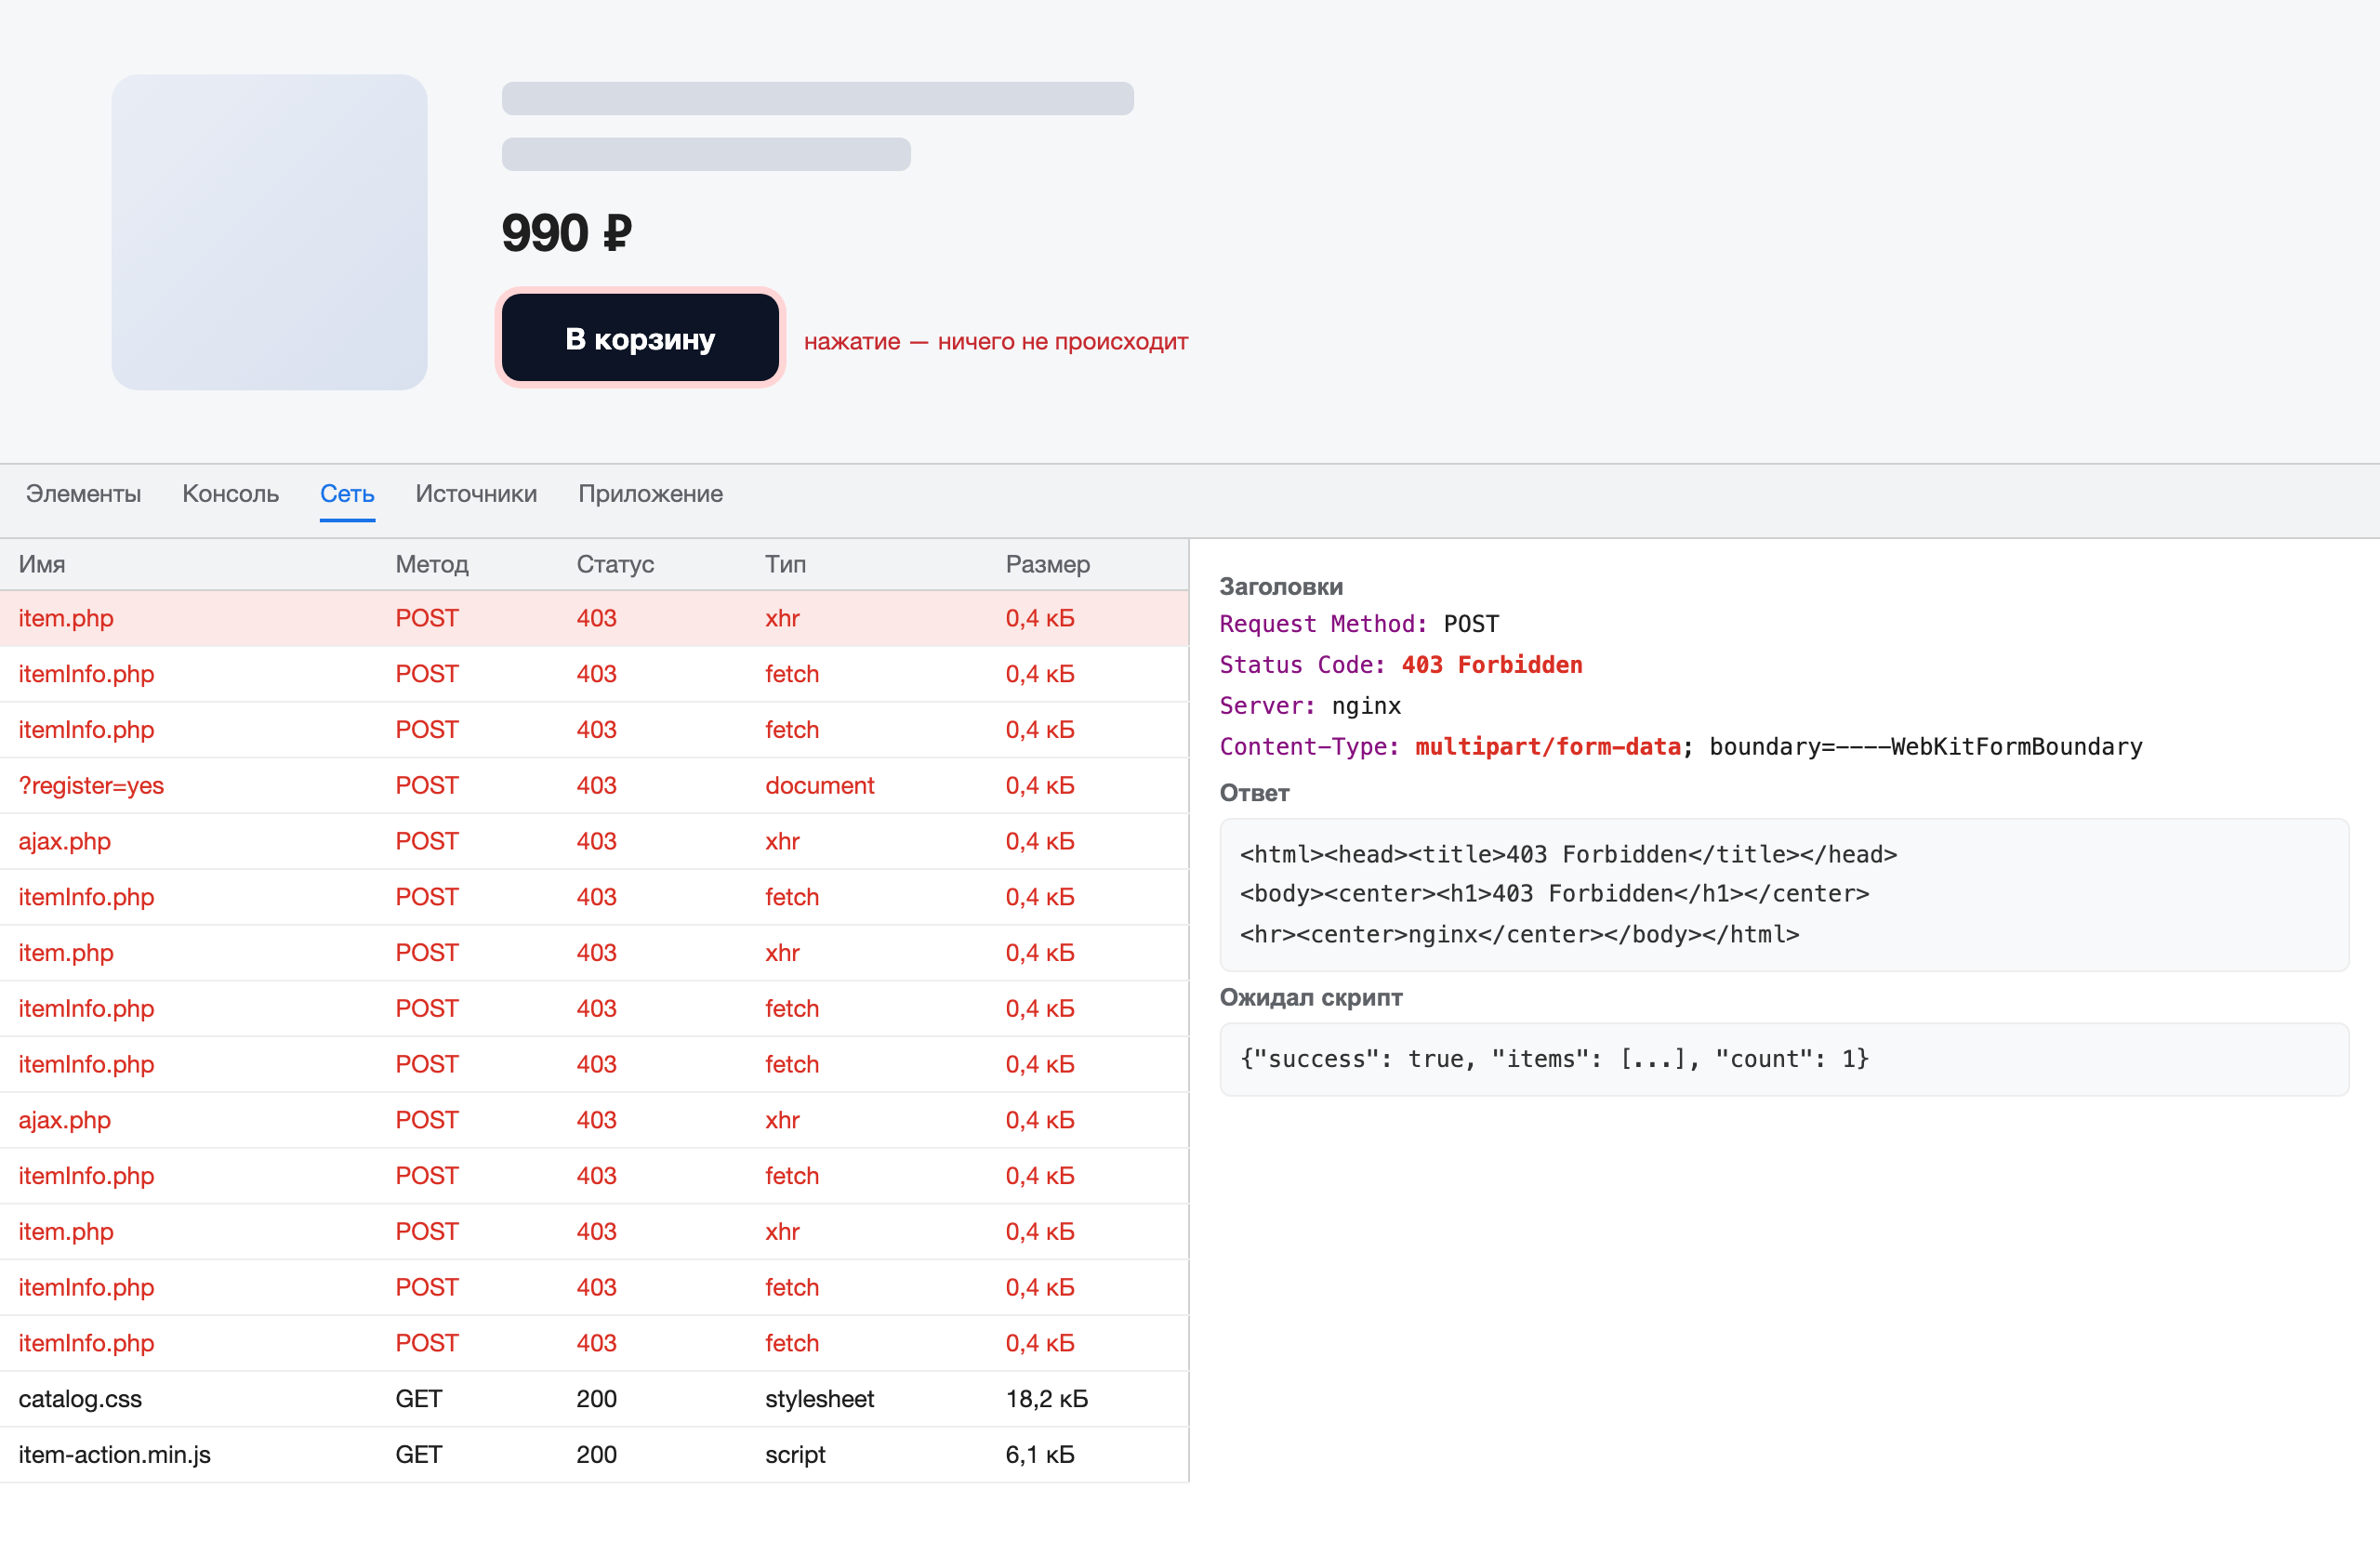Click the «В корзину» button
This screenshot has width=2380, height=1541.
[x=640, y=338]
